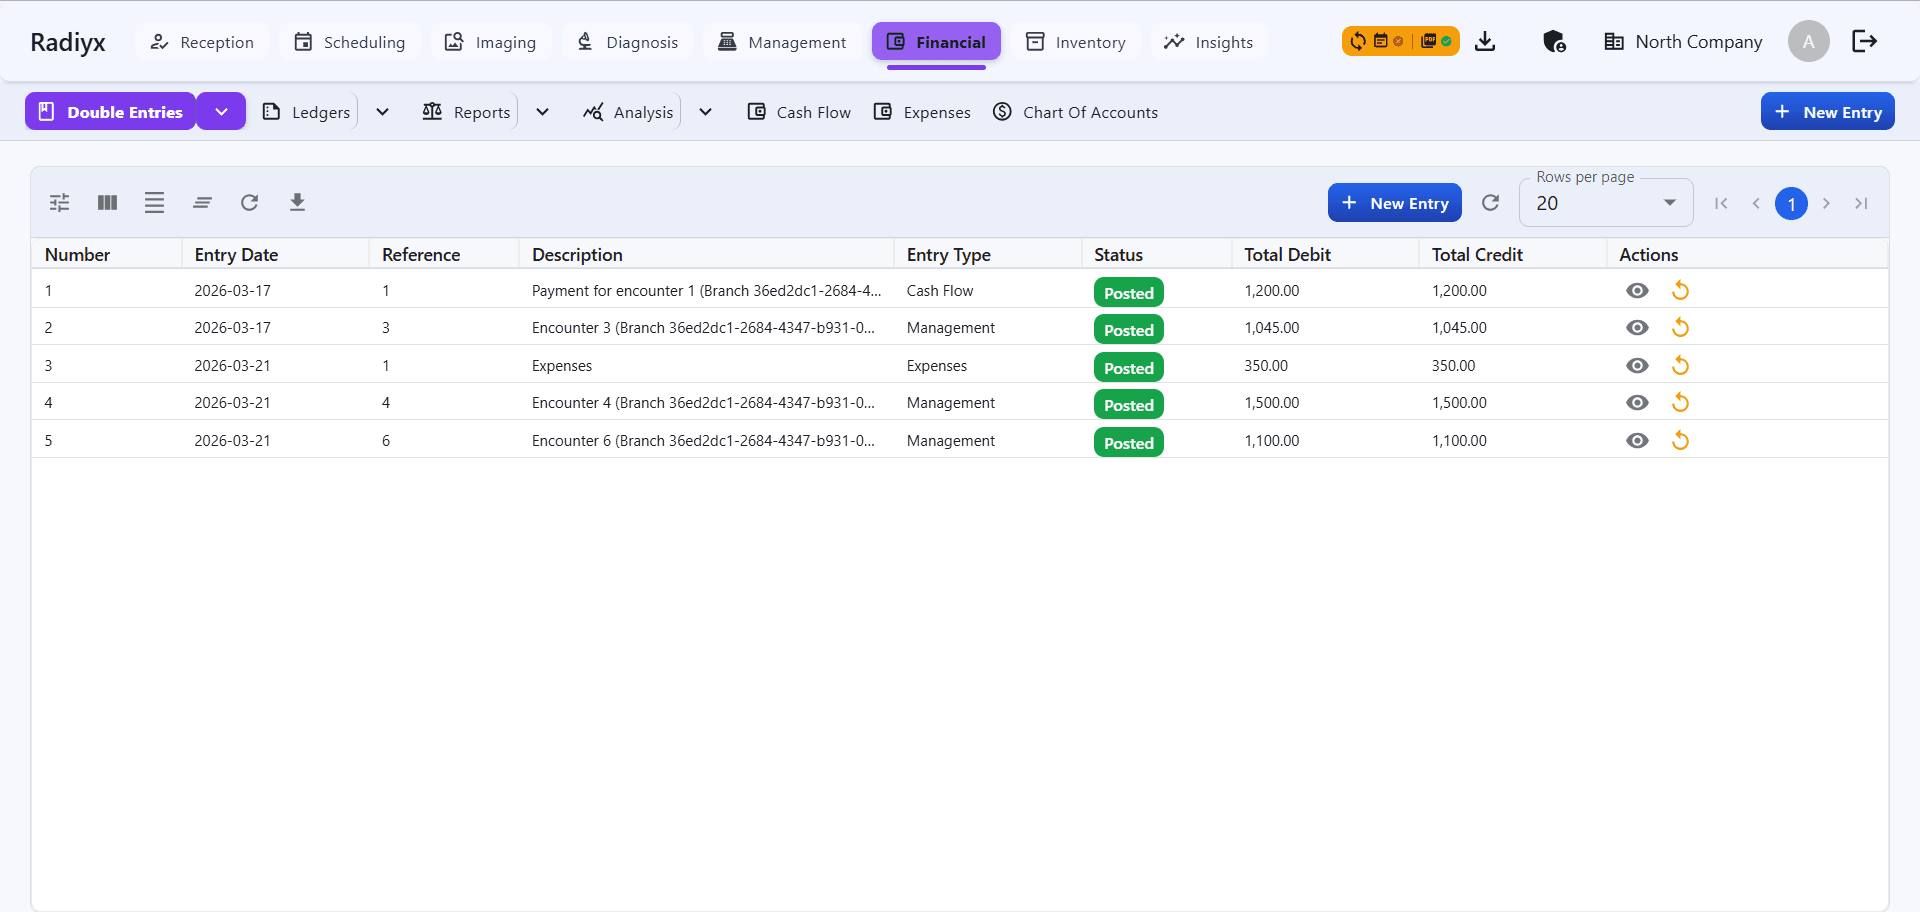
Task: Open the Diagnosis section
Action: click(x=627, y=41)
